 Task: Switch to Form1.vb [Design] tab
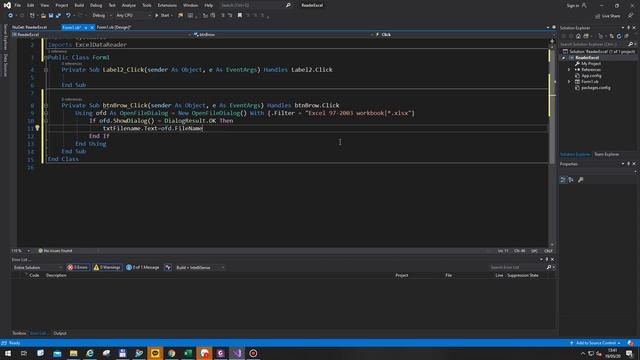click(113, 27)
